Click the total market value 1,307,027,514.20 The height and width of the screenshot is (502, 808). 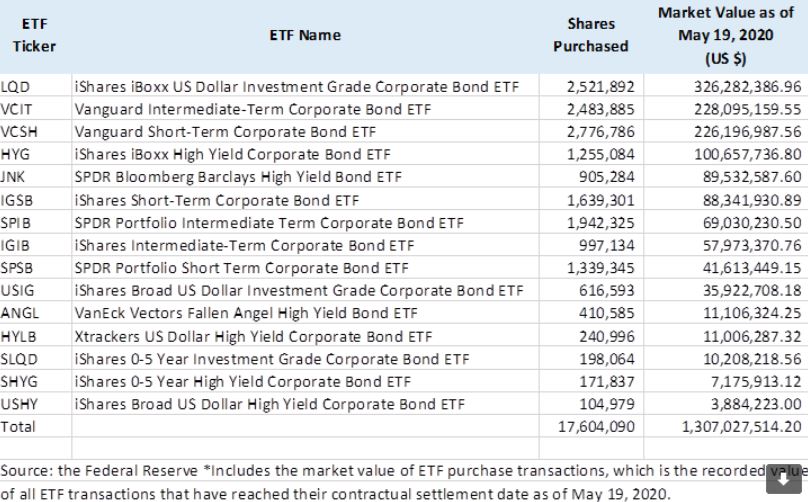(742, 426)
